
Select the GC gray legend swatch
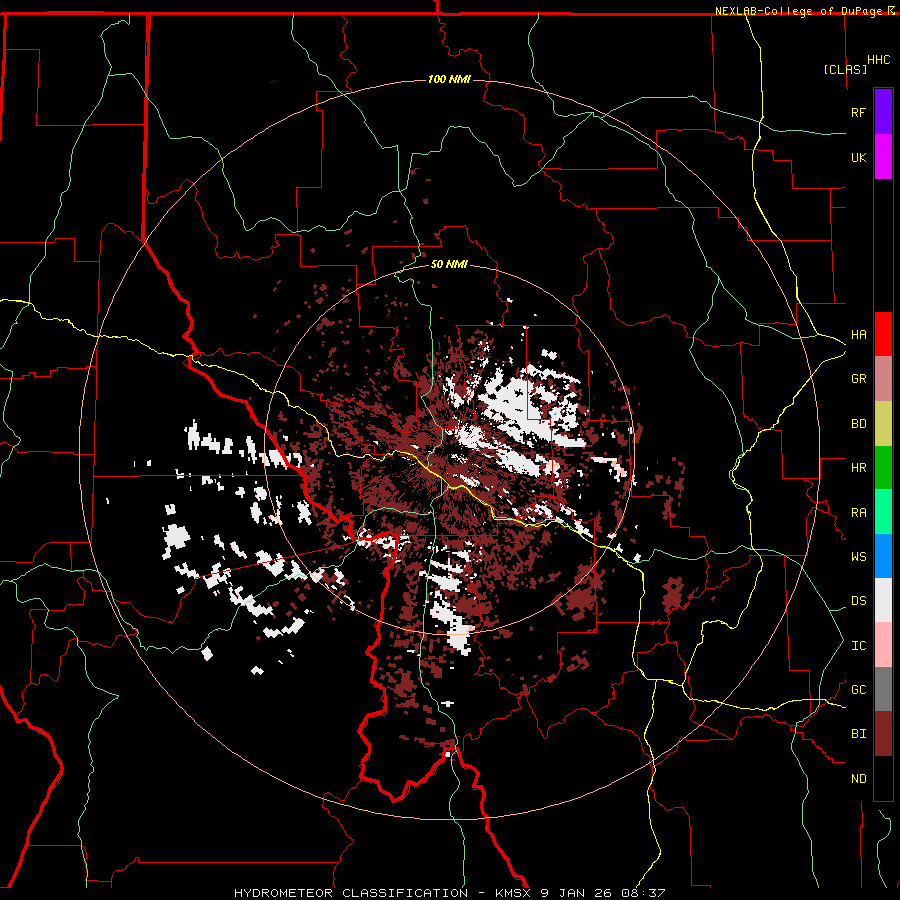point(883,689)
